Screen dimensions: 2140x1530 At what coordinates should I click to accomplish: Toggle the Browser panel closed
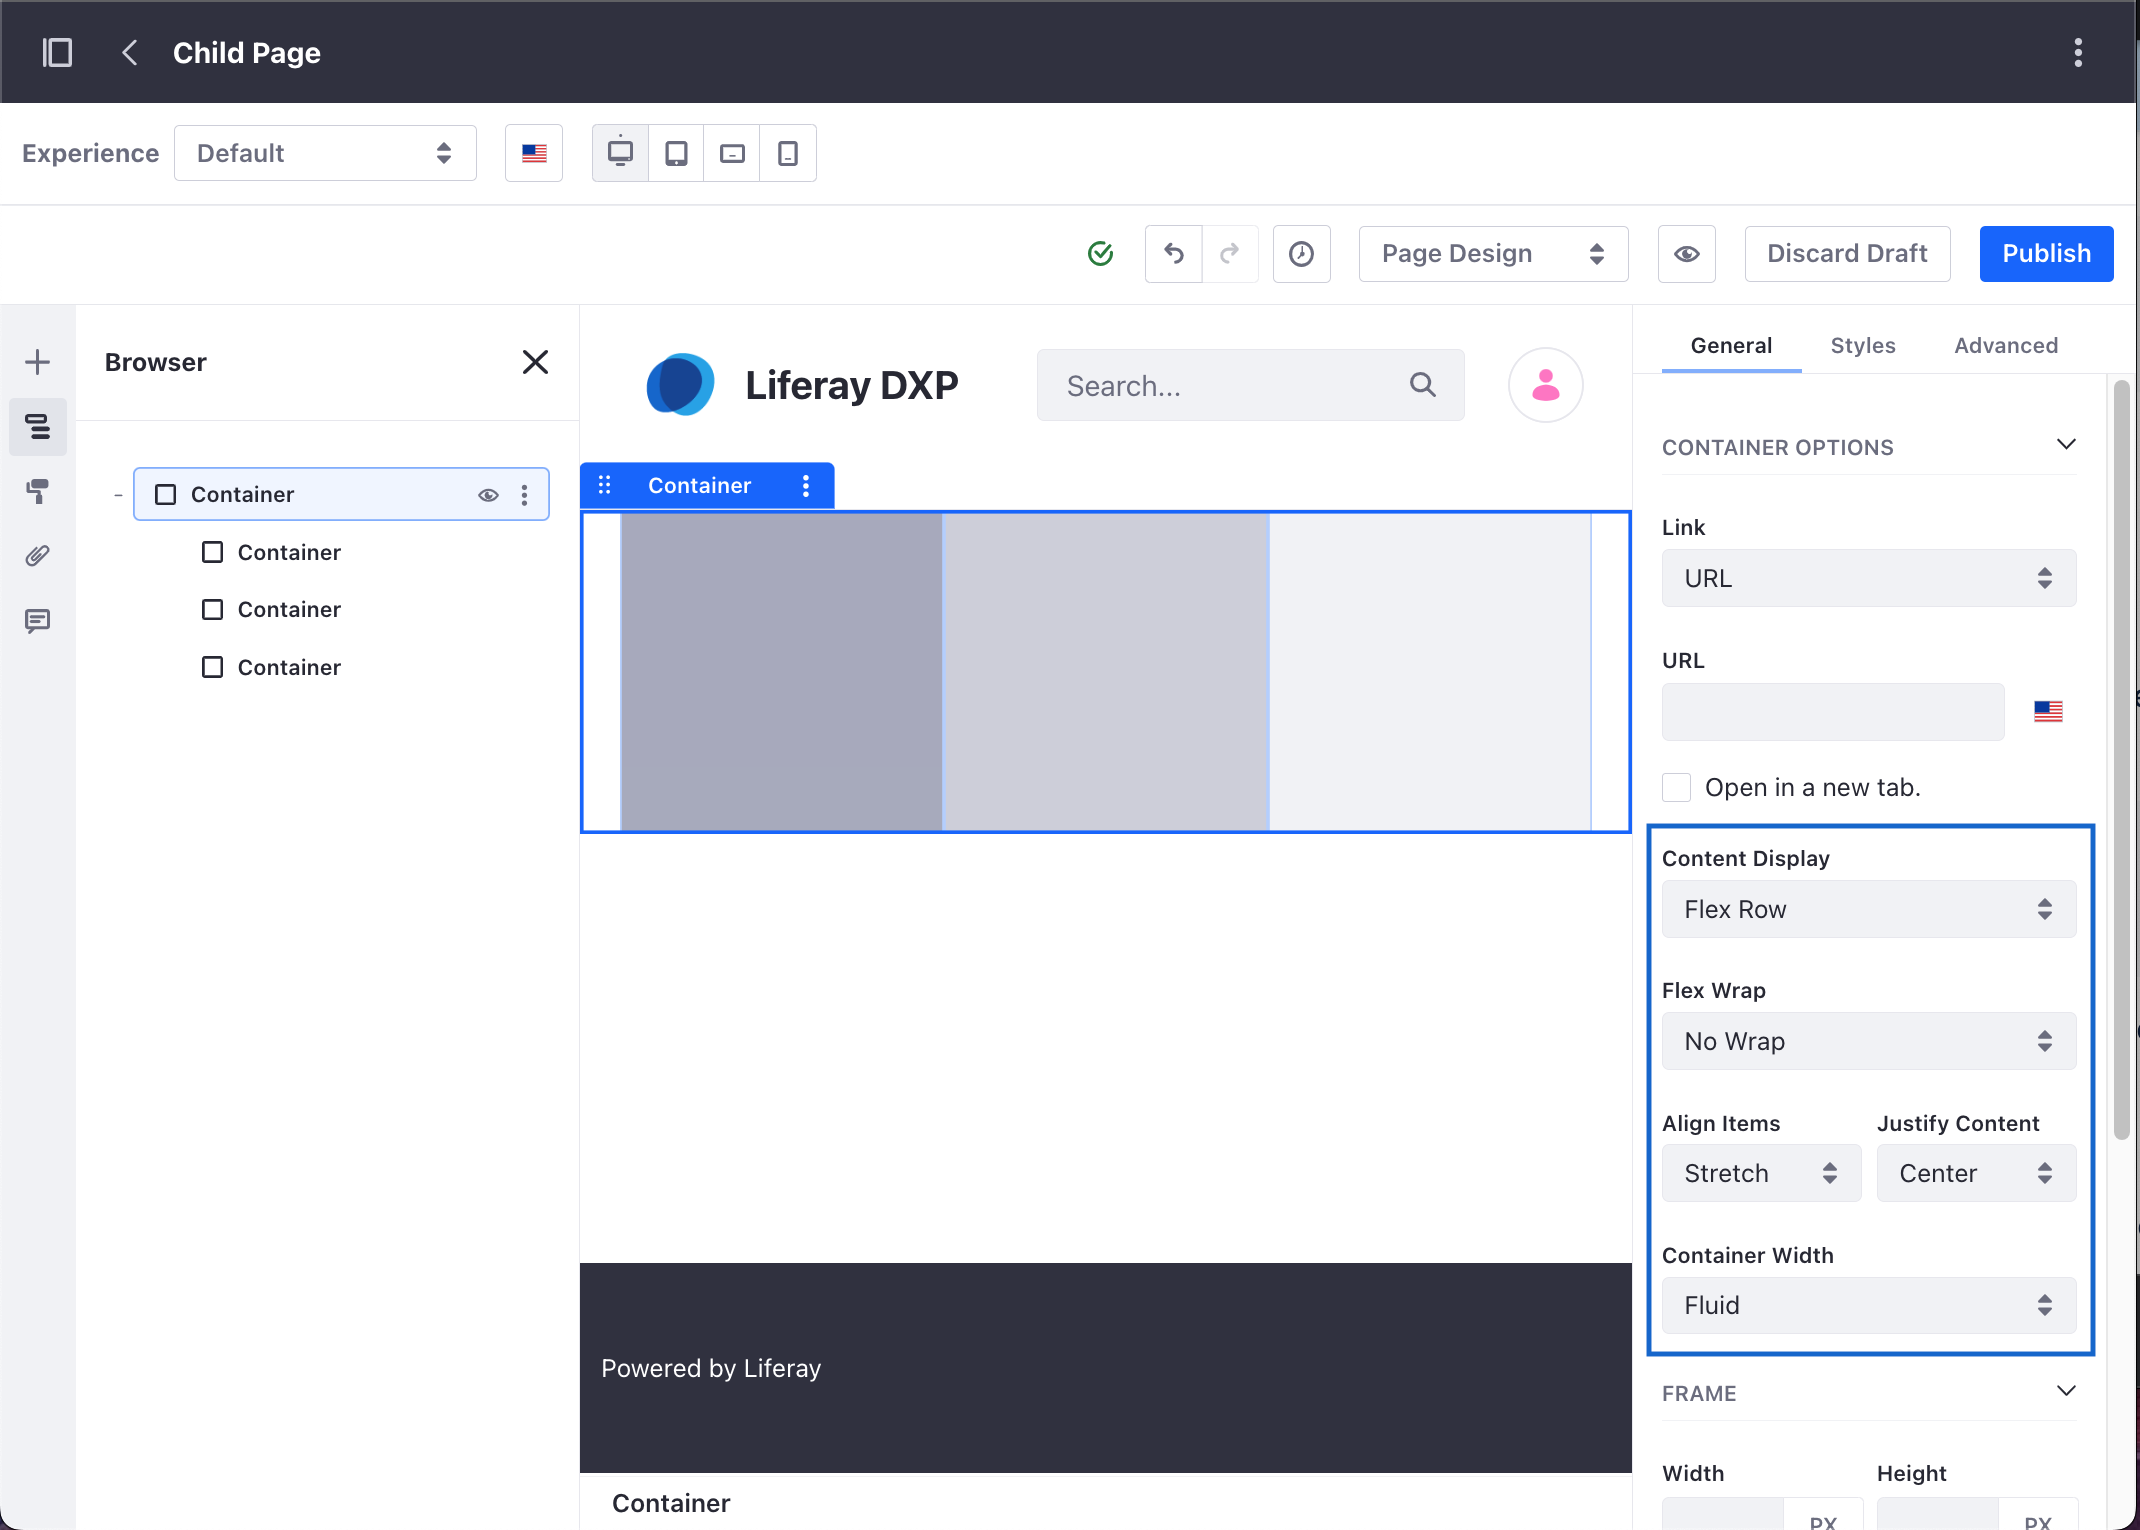535,361
